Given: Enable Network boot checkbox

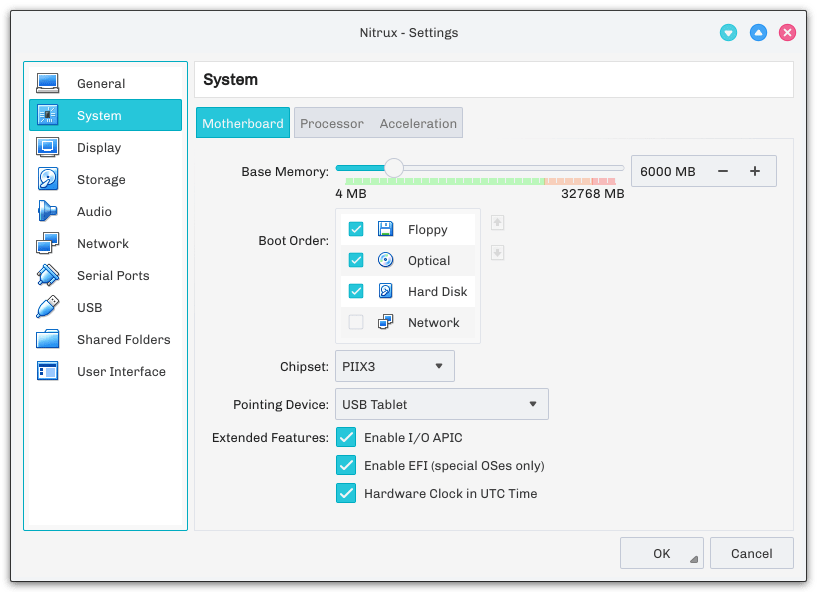Looking at the screenshot, I should [x=356, y=322].
